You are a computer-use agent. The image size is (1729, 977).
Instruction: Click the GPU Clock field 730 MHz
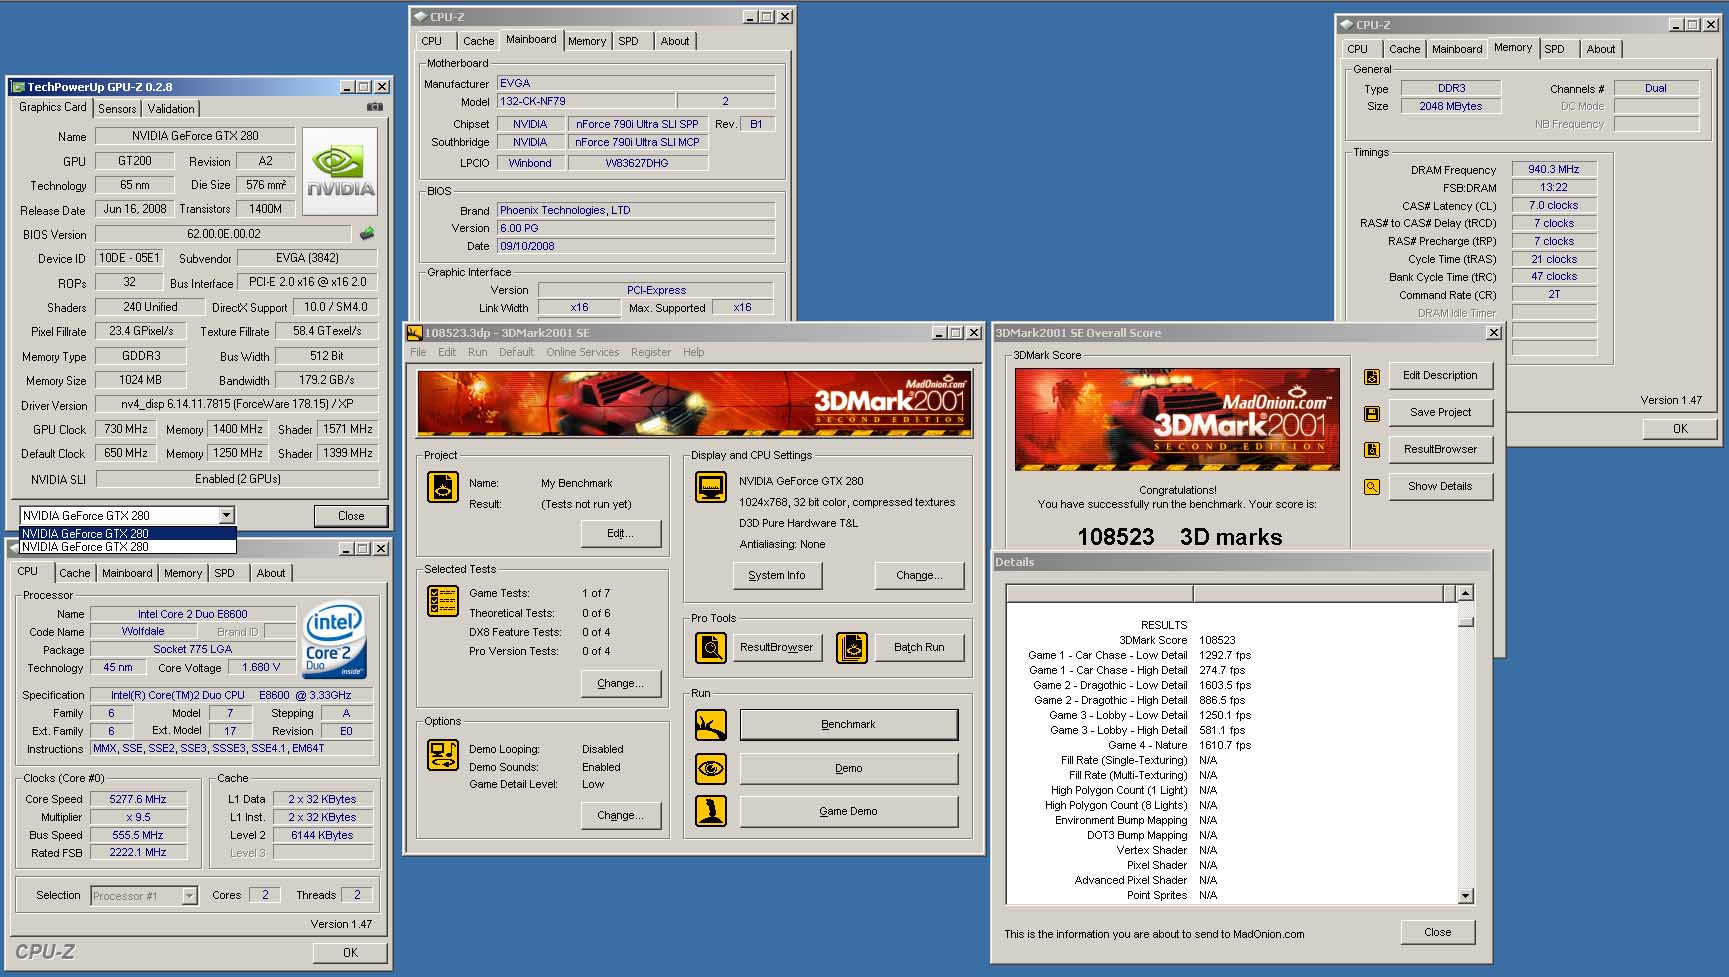click(126, 429)
